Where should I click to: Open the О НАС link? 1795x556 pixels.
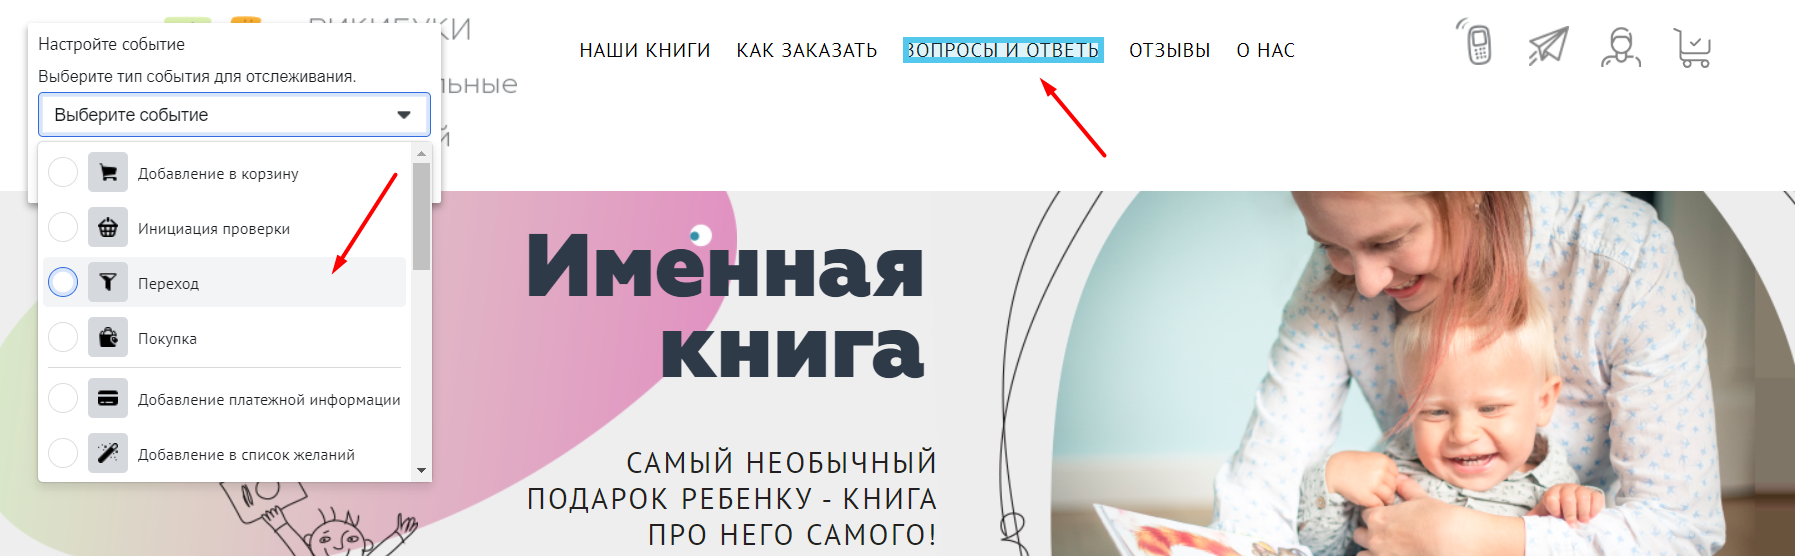tap(1266, 51)
